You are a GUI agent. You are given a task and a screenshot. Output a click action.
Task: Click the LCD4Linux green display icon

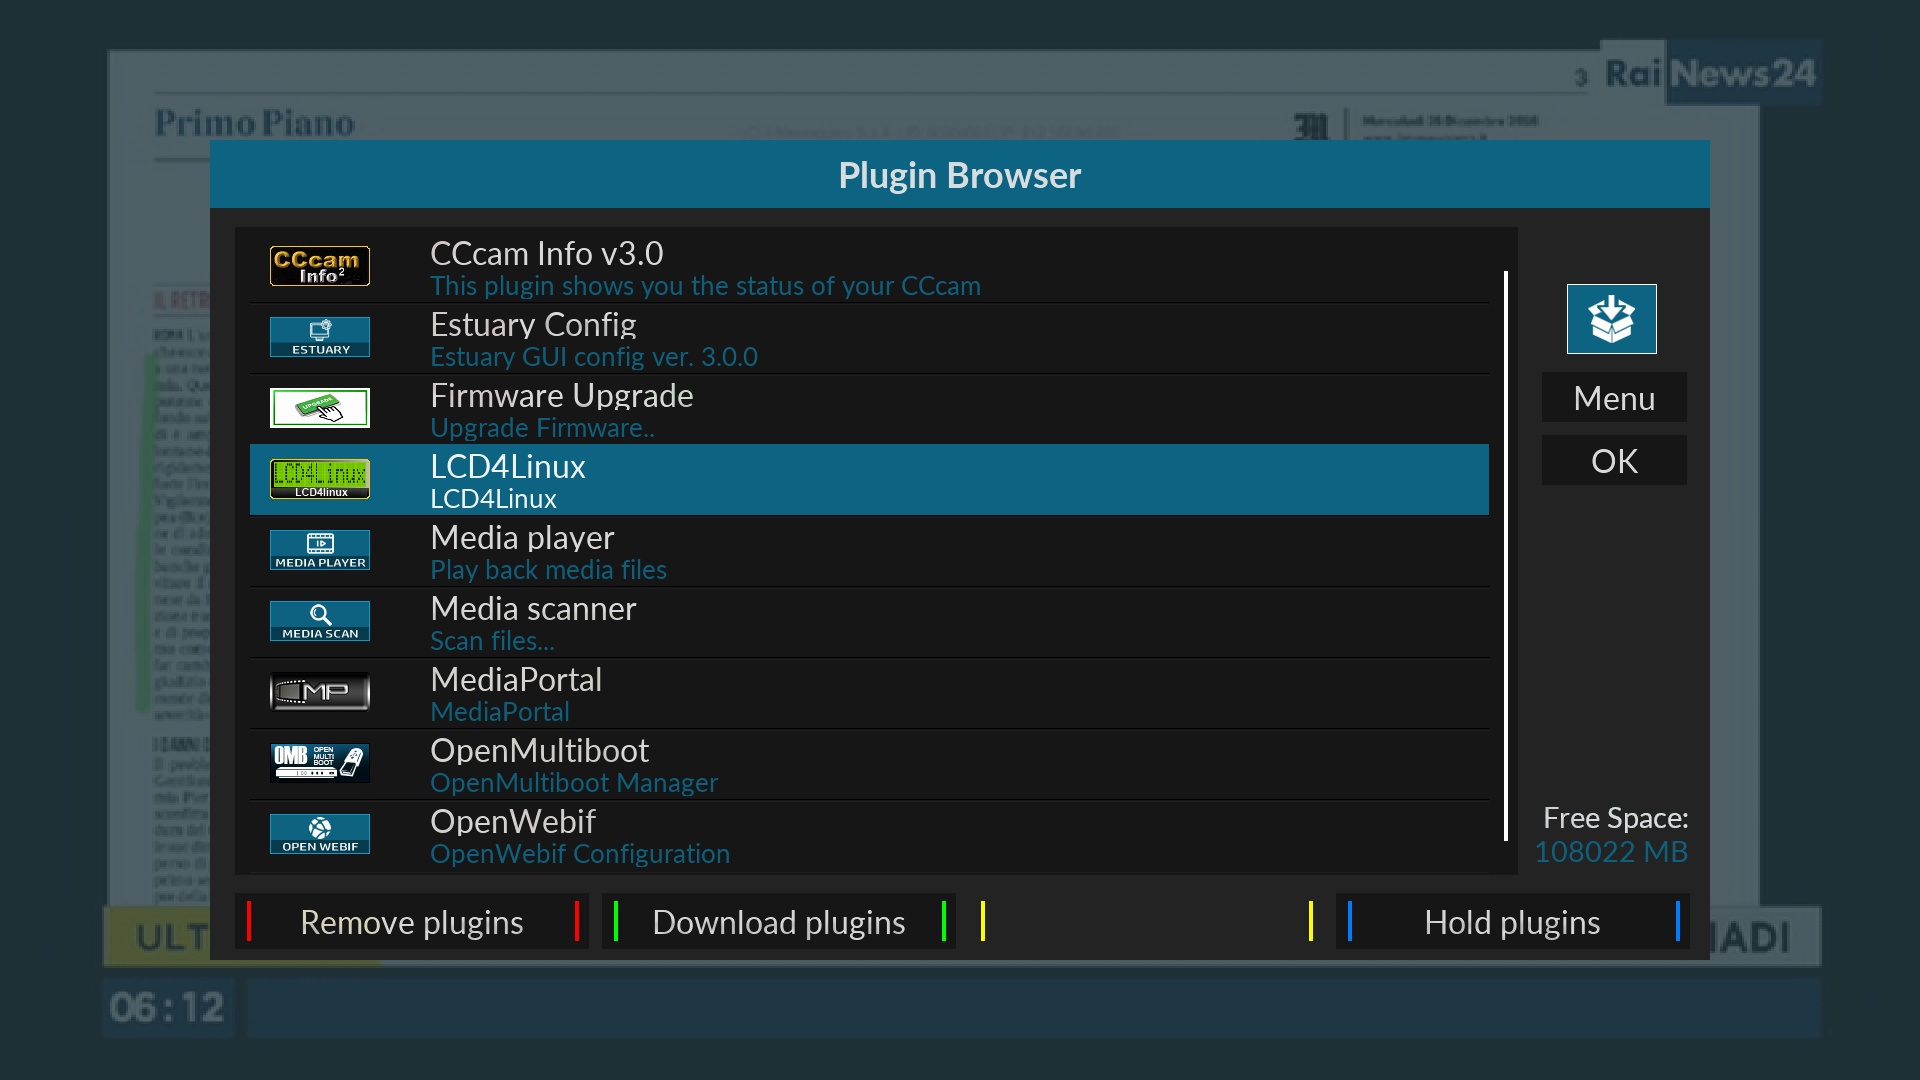point(320,479)
